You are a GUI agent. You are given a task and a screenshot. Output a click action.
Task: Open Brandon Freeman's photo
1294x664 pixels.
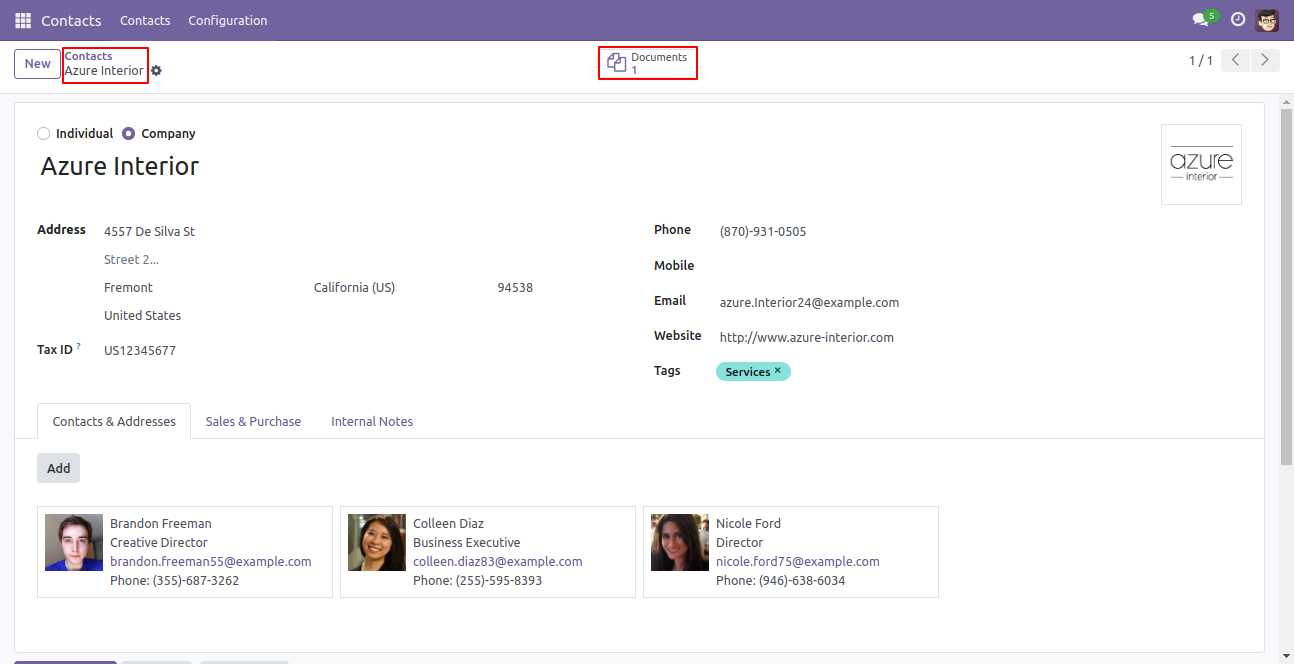tap(74, 543)
